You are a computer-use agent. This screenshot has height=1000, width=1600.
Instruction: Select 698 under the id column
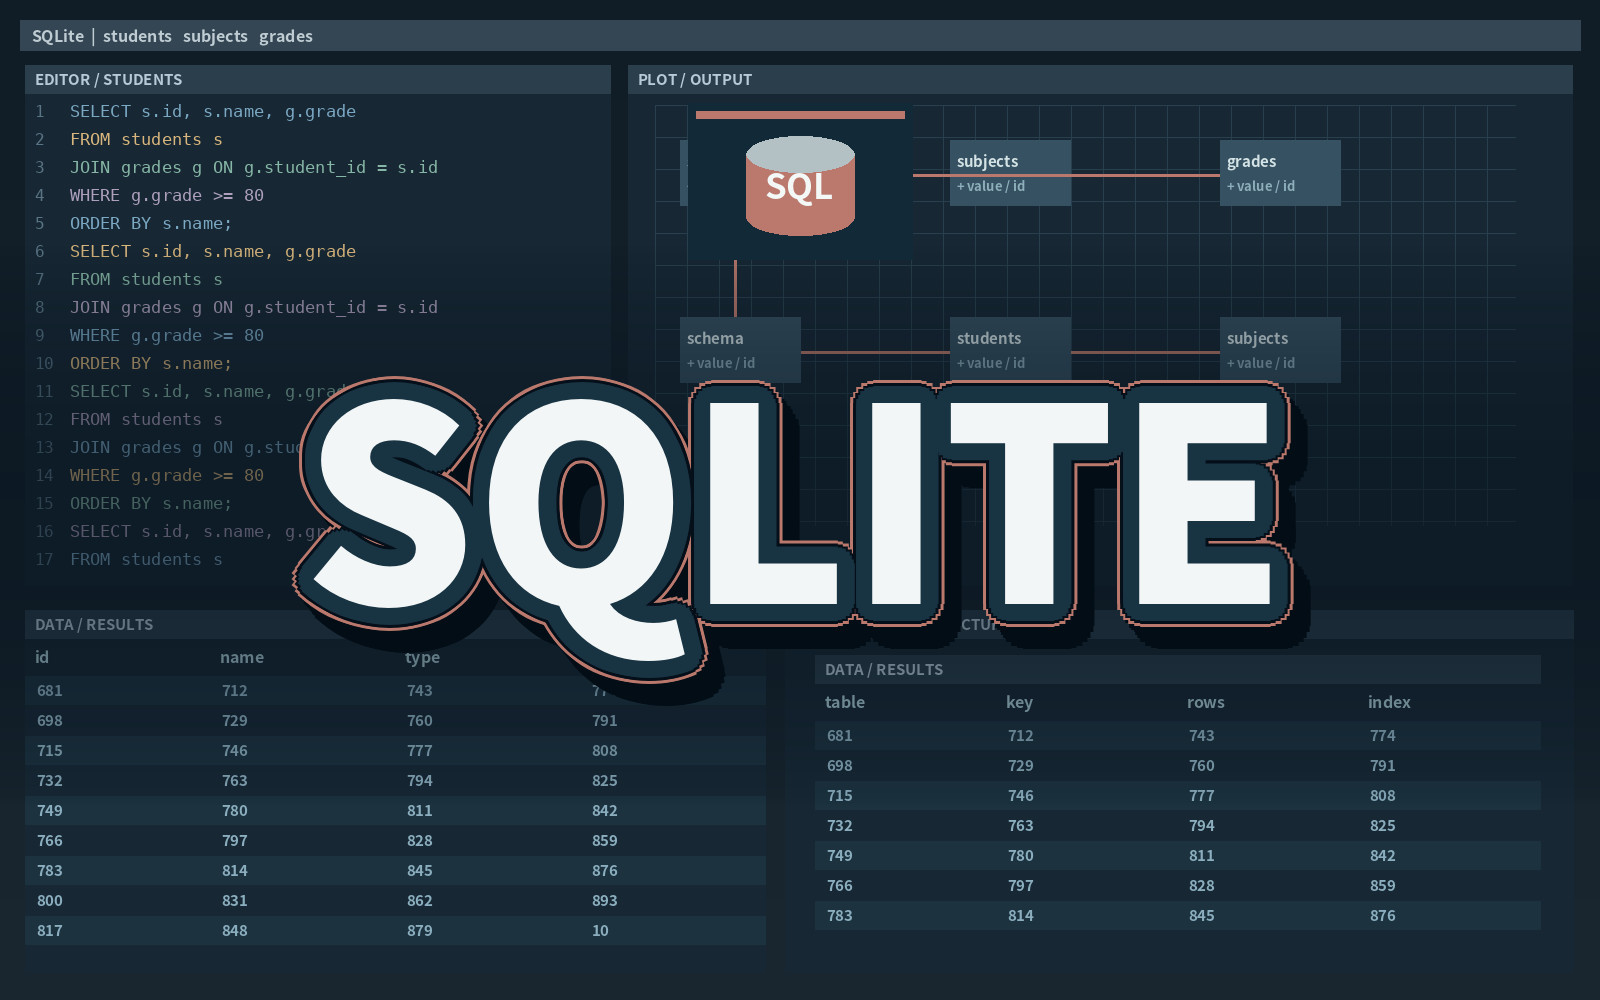click(x=50, y=720)
